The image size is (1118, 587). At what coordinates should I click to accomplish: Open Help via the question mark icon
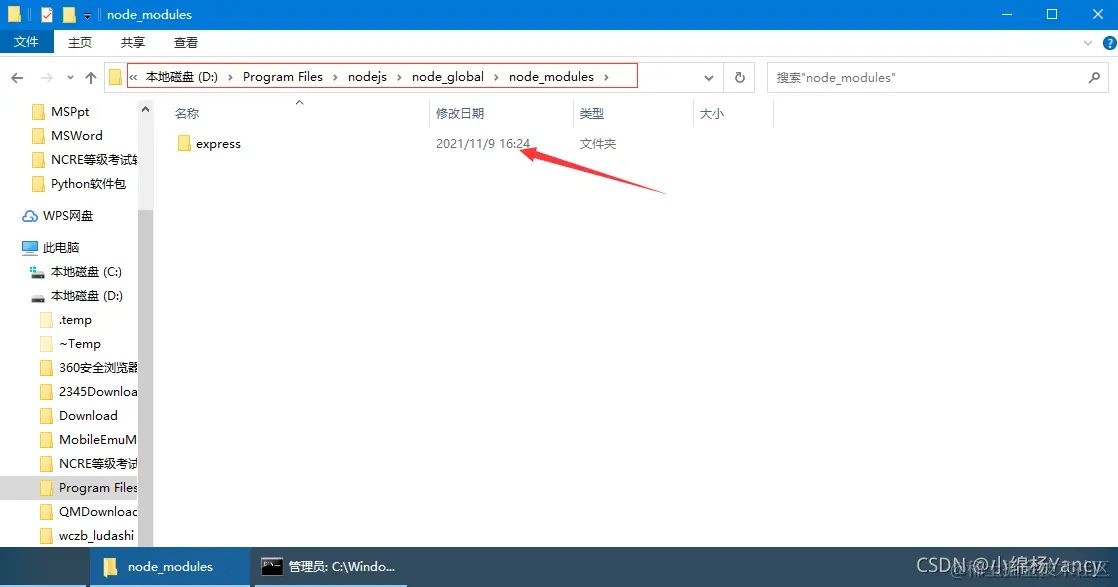click(1109, 43)
